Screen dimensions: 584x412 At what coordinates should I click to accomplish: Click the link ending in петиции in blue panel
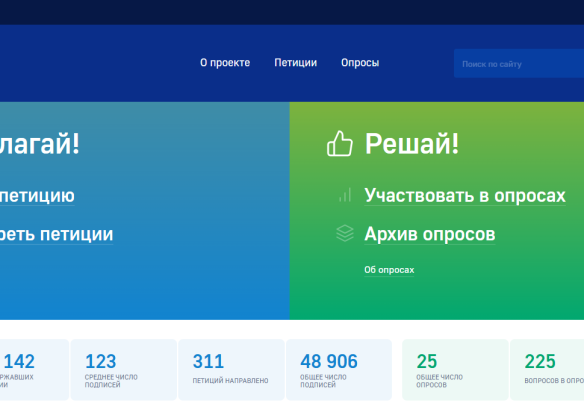pyautogui.click(x=57, y=234)
